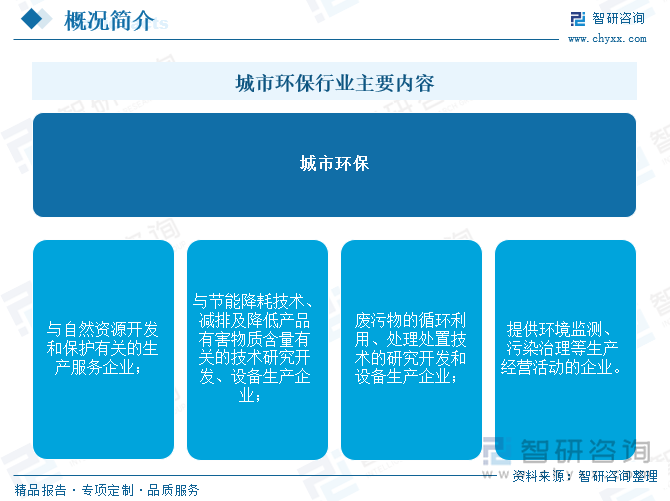This screenshot has height=501, width=670.
Task: Select the 废污物的循环利用 card
Action: (411, 349)
